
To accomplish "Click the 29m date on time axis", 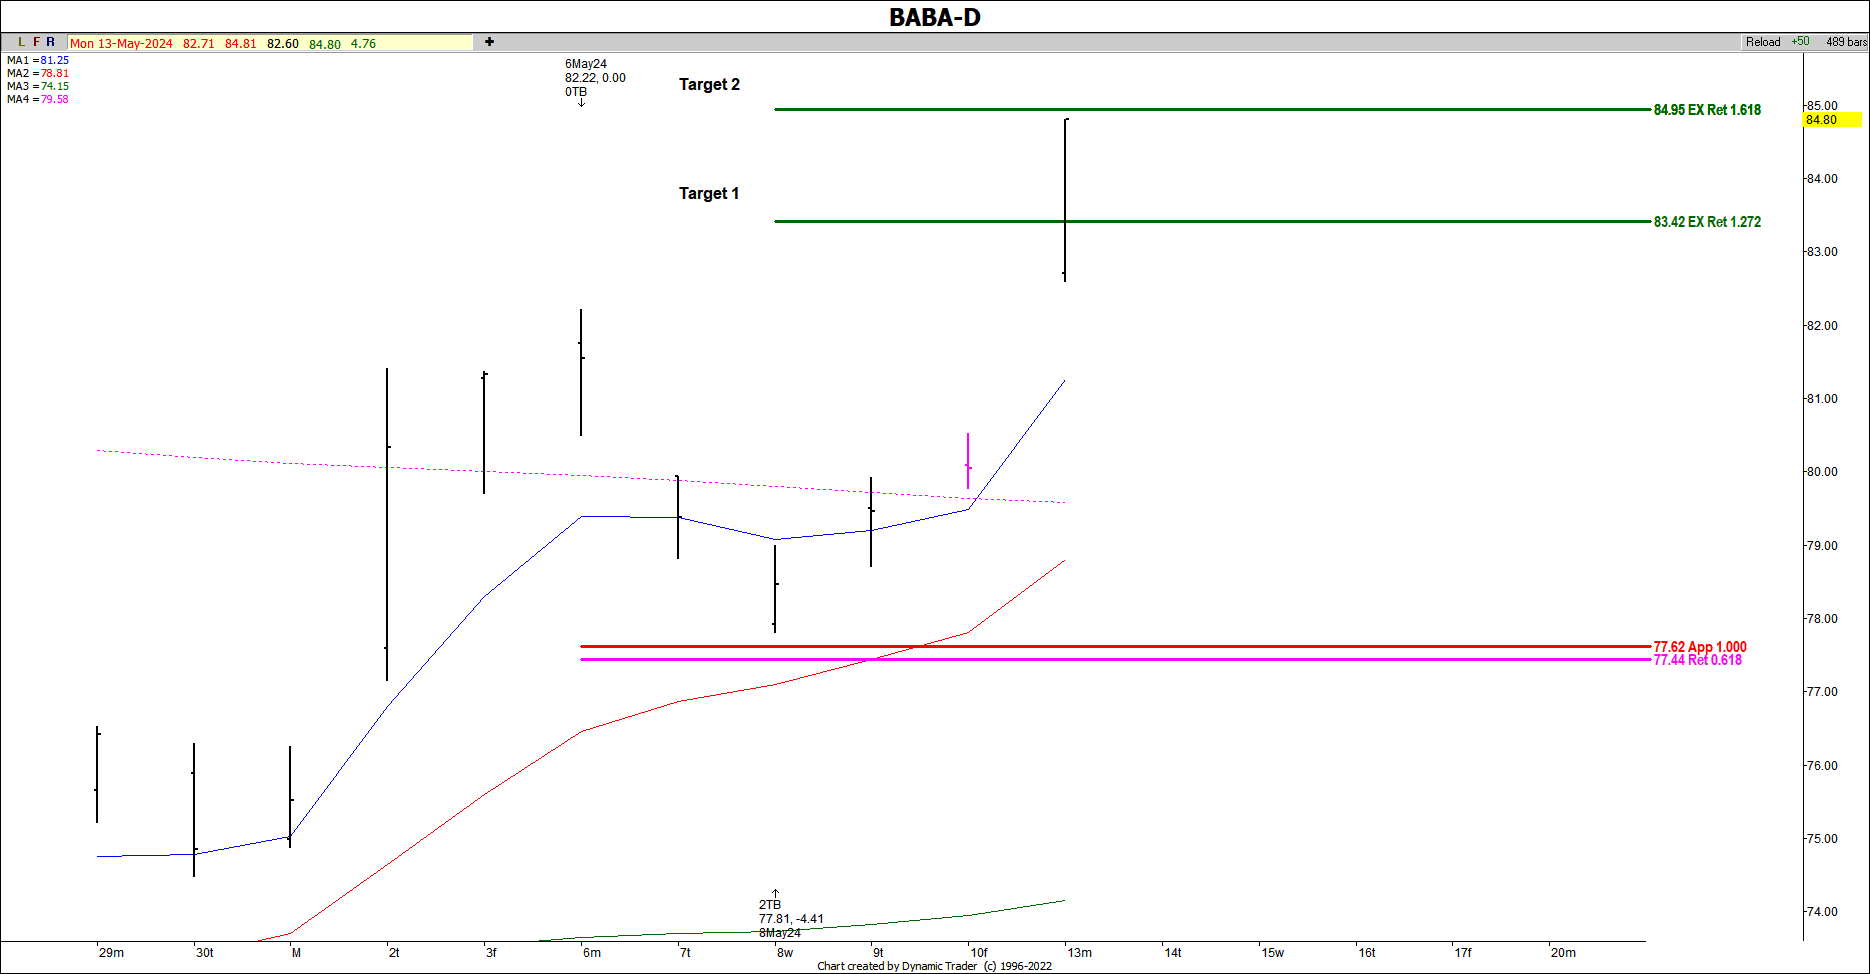I will point(111,953).
